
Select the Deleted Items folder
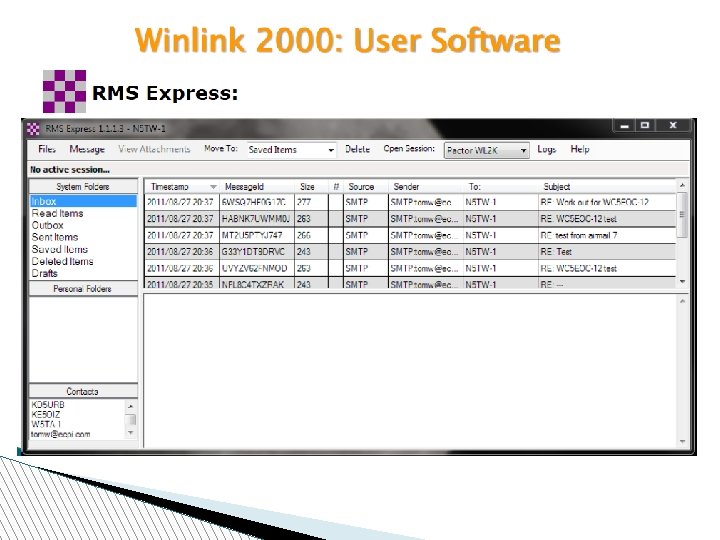62,261
